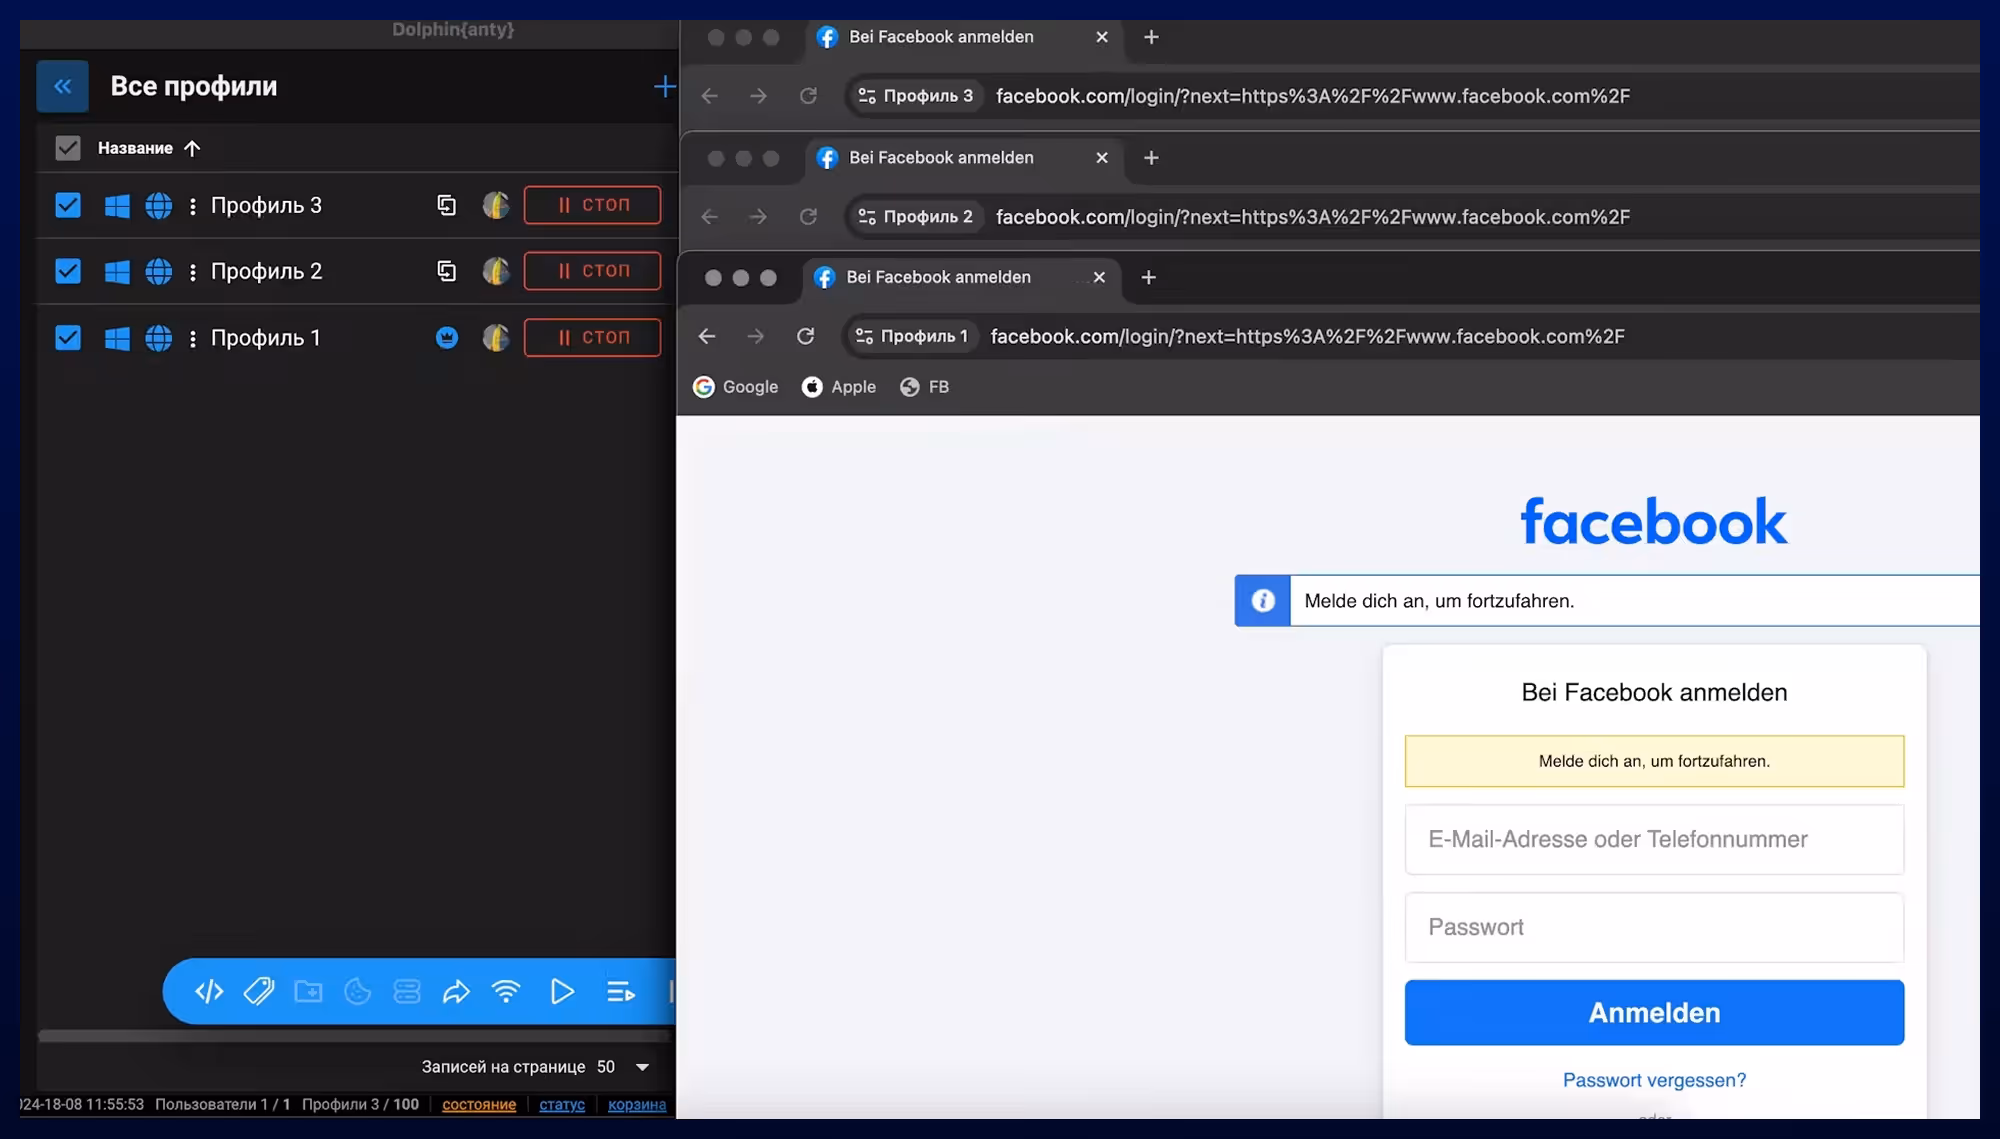
Task: Click the server/proxy icon in bulk toolbar
Action: coord(407,991)
